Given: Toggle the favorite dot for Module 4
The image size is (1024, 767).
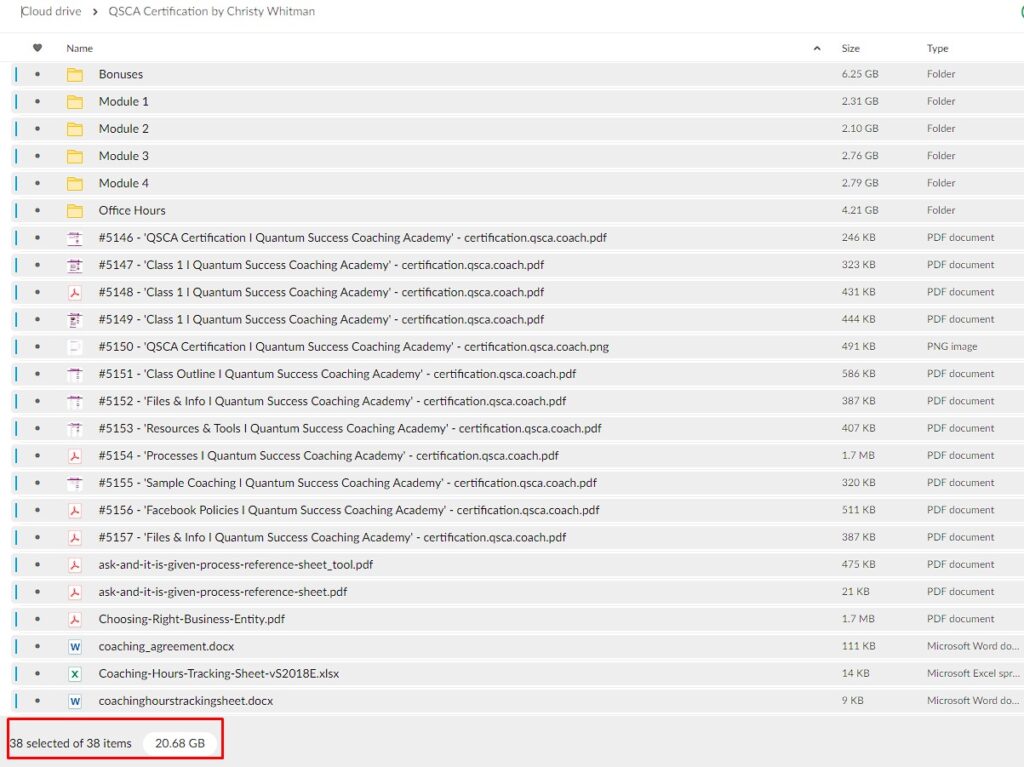Looking at the screenshot, I should (38, 184).
